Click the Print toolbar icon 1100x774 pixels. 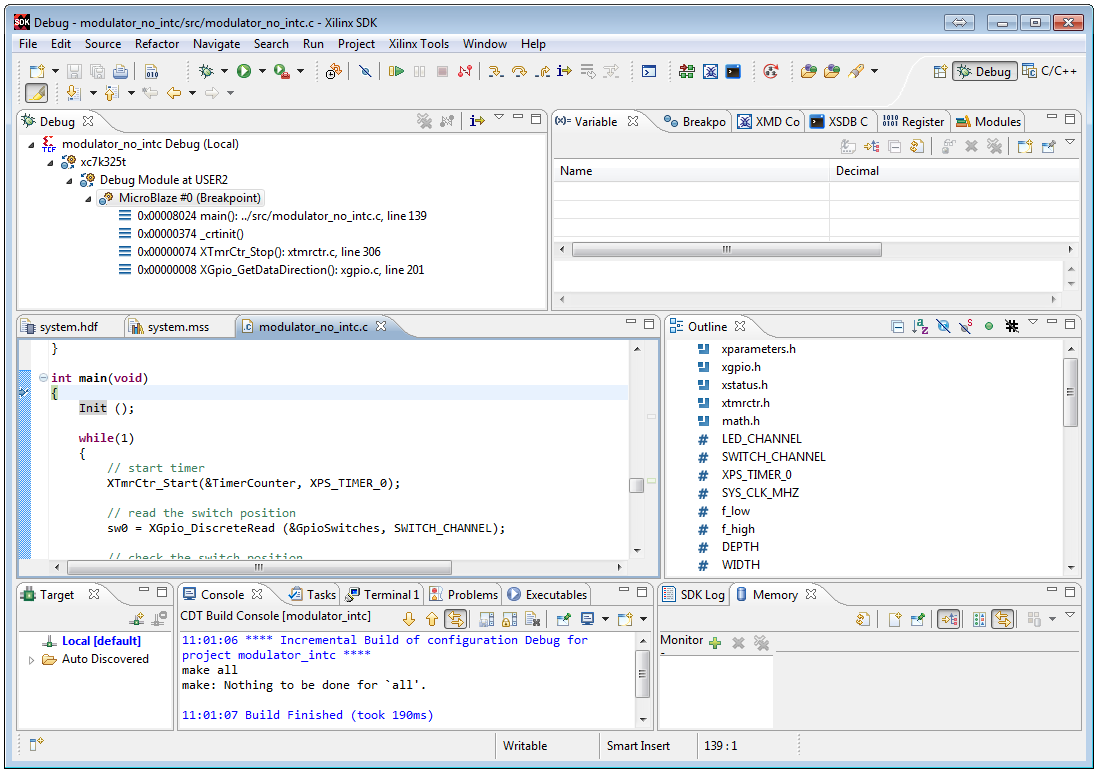click(x=121, y=71)
